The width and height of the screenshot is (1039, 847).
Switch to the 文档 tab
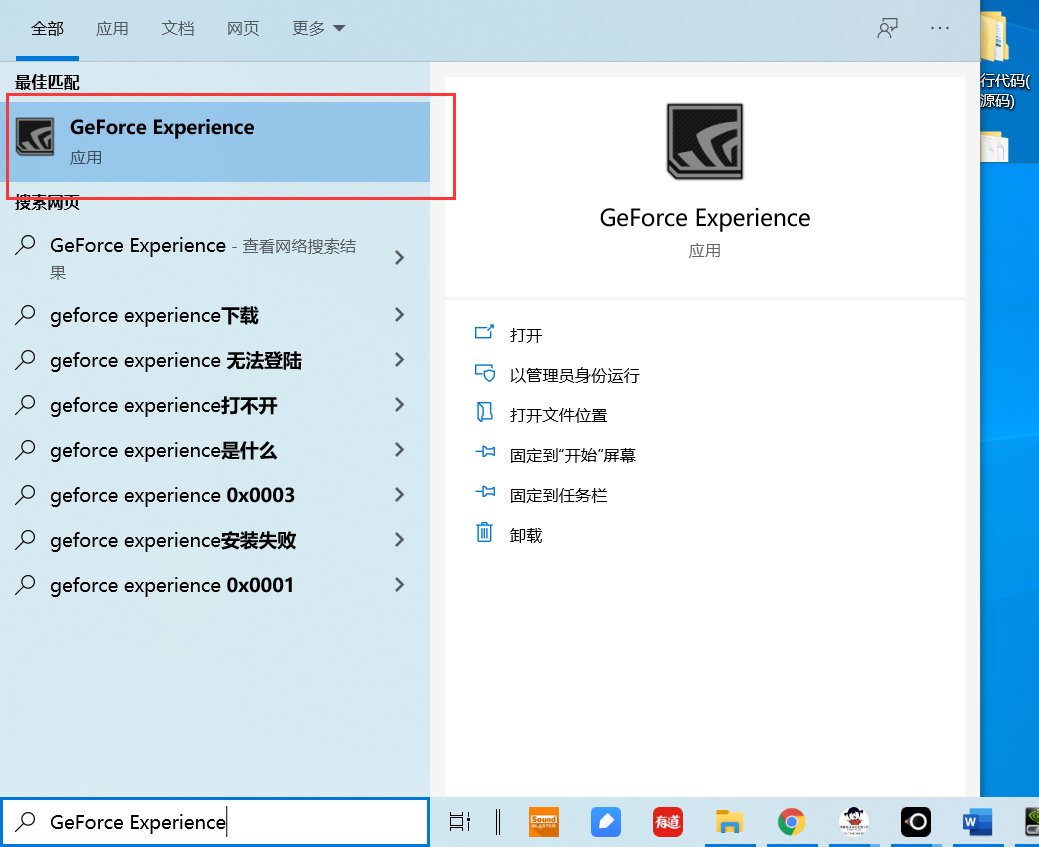[x=178, y=28]
